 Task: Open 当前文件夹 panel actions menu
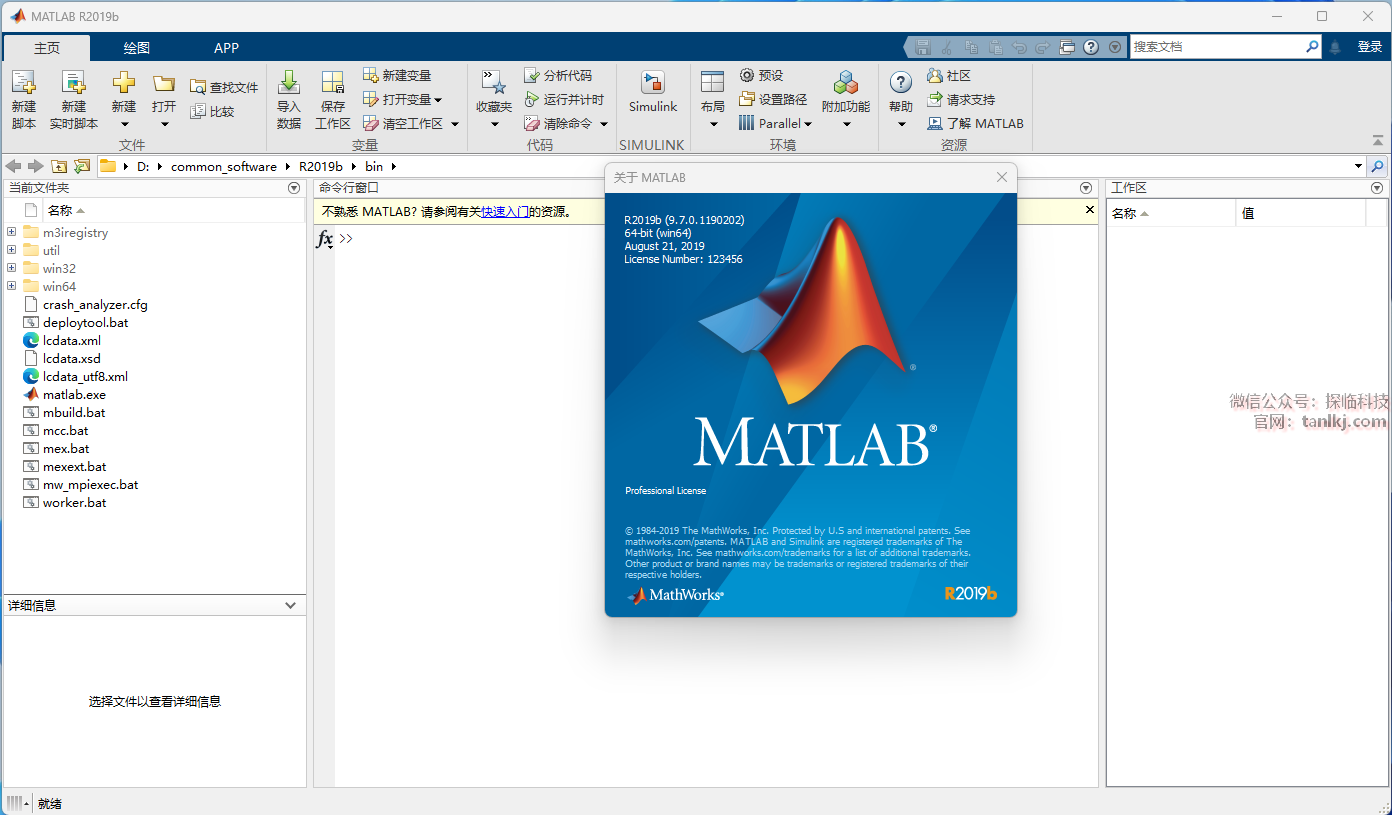tap(294, 188)
